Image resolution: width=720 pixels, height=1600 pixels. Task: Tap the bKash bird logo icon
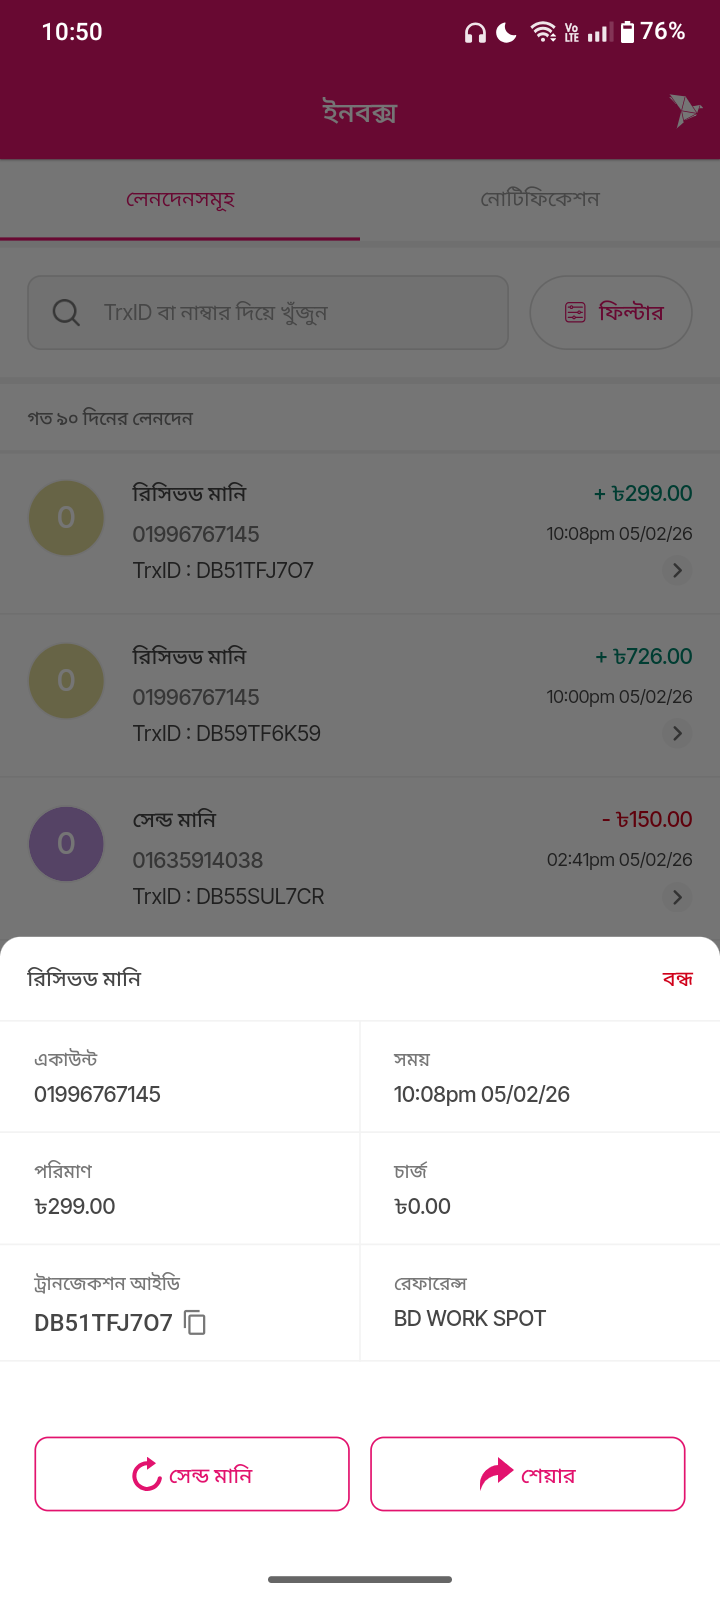pos(685,109)
